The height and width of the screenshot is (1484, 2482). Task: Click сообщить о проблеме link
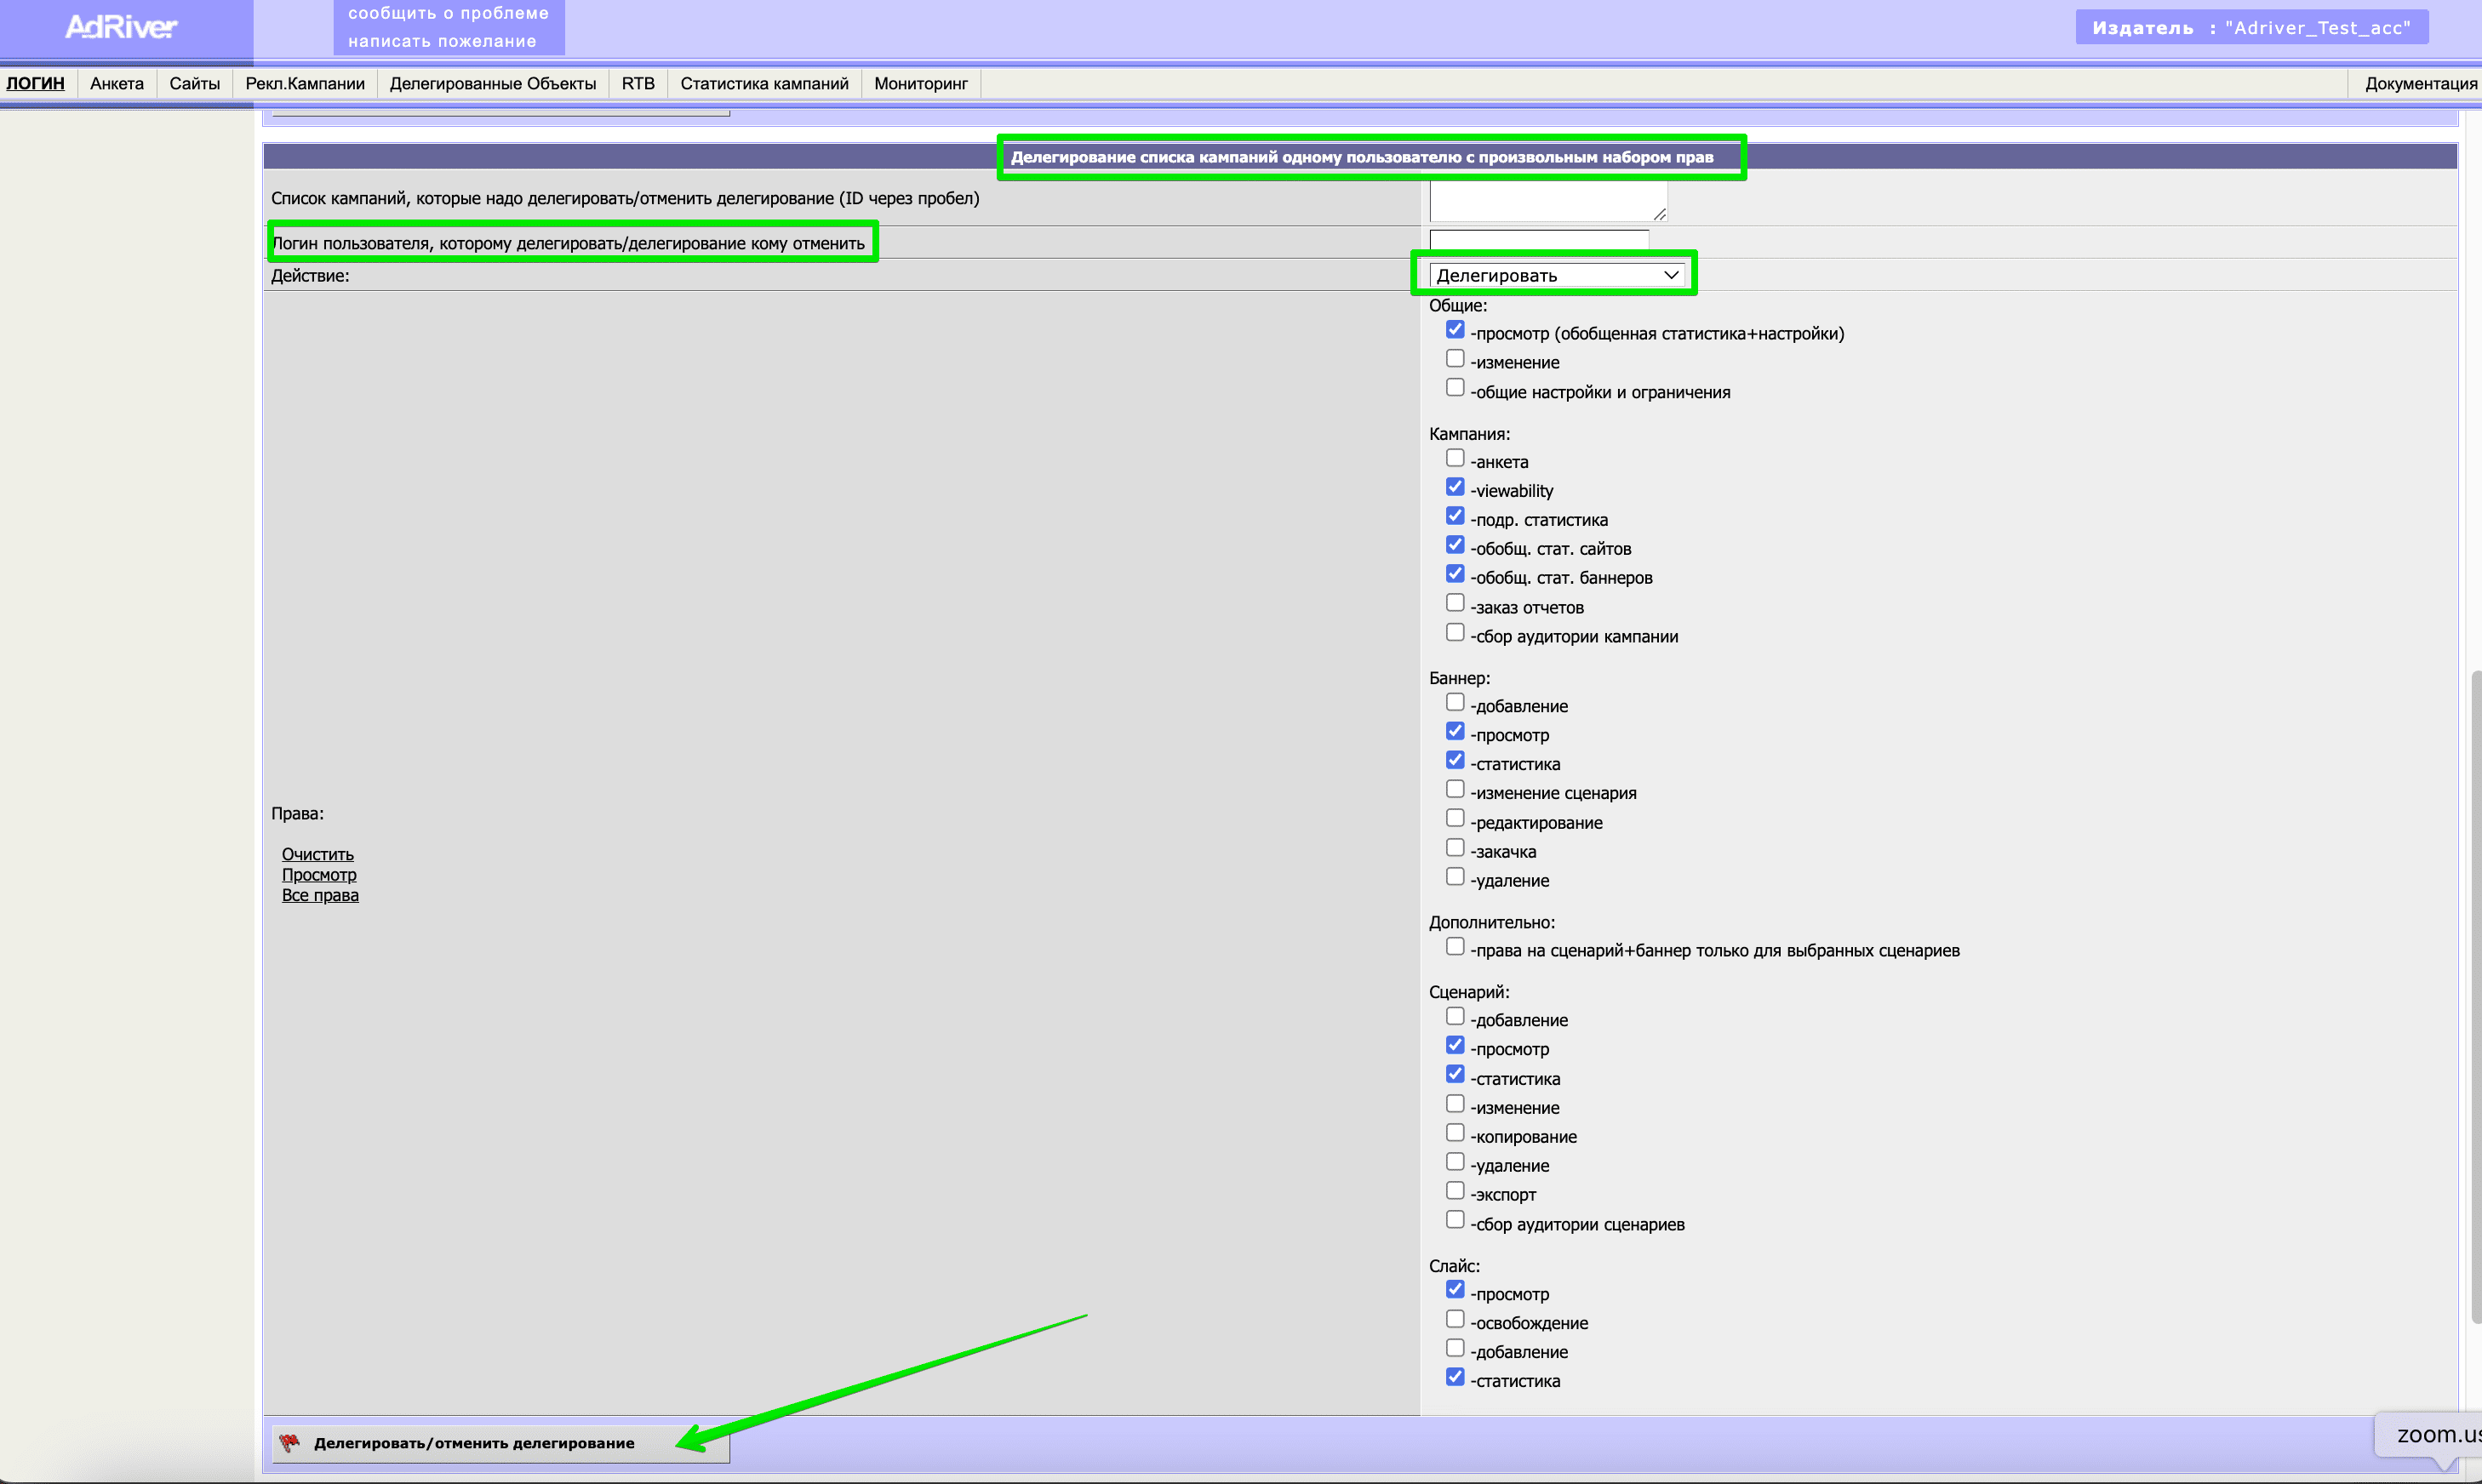pyautogui.click(x=448, y=13)
